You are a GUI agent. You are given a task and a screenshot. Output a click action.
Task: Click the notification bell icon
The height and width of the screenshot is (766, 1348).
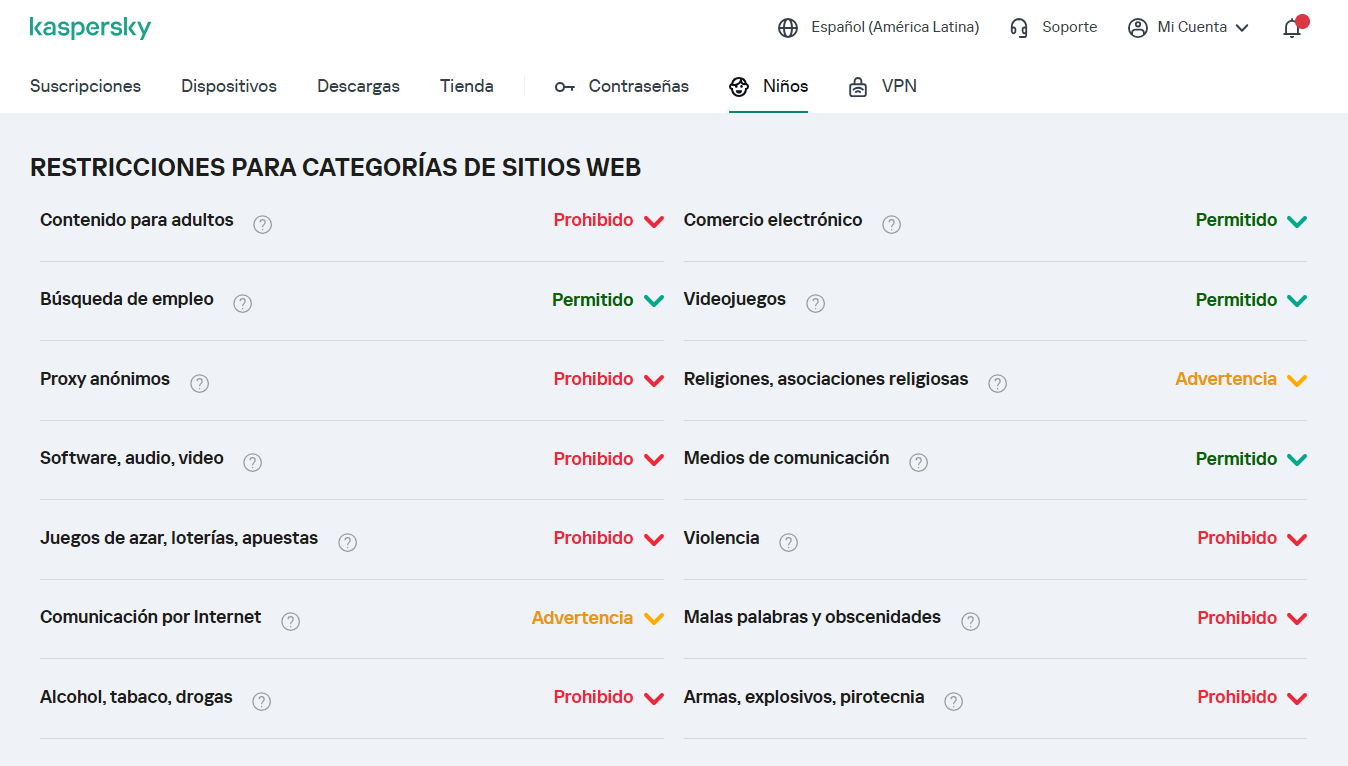point(1292,28)
